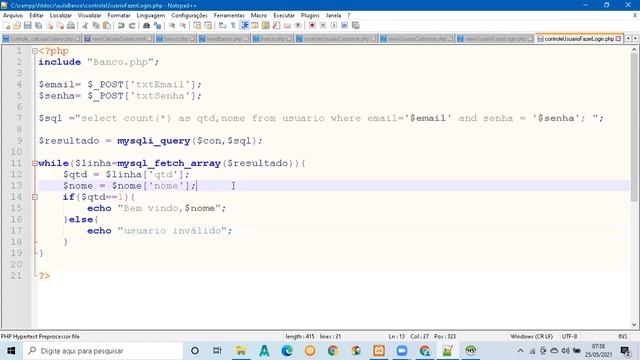
Task: Open the Arquivo menu
Action: point(13,15)
